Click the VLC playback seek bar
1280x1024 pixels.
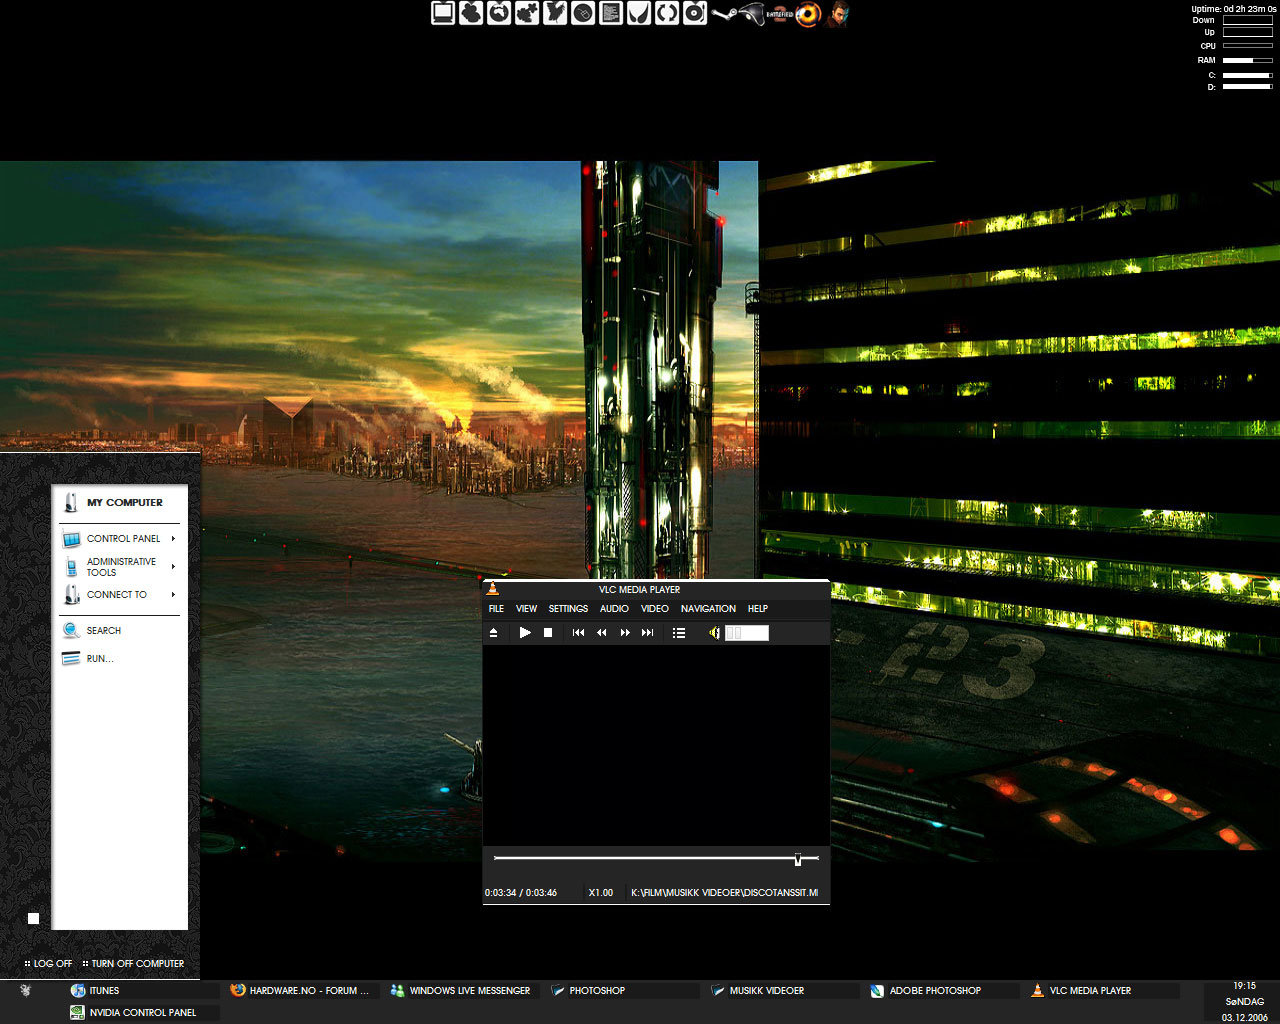(656, 858)
